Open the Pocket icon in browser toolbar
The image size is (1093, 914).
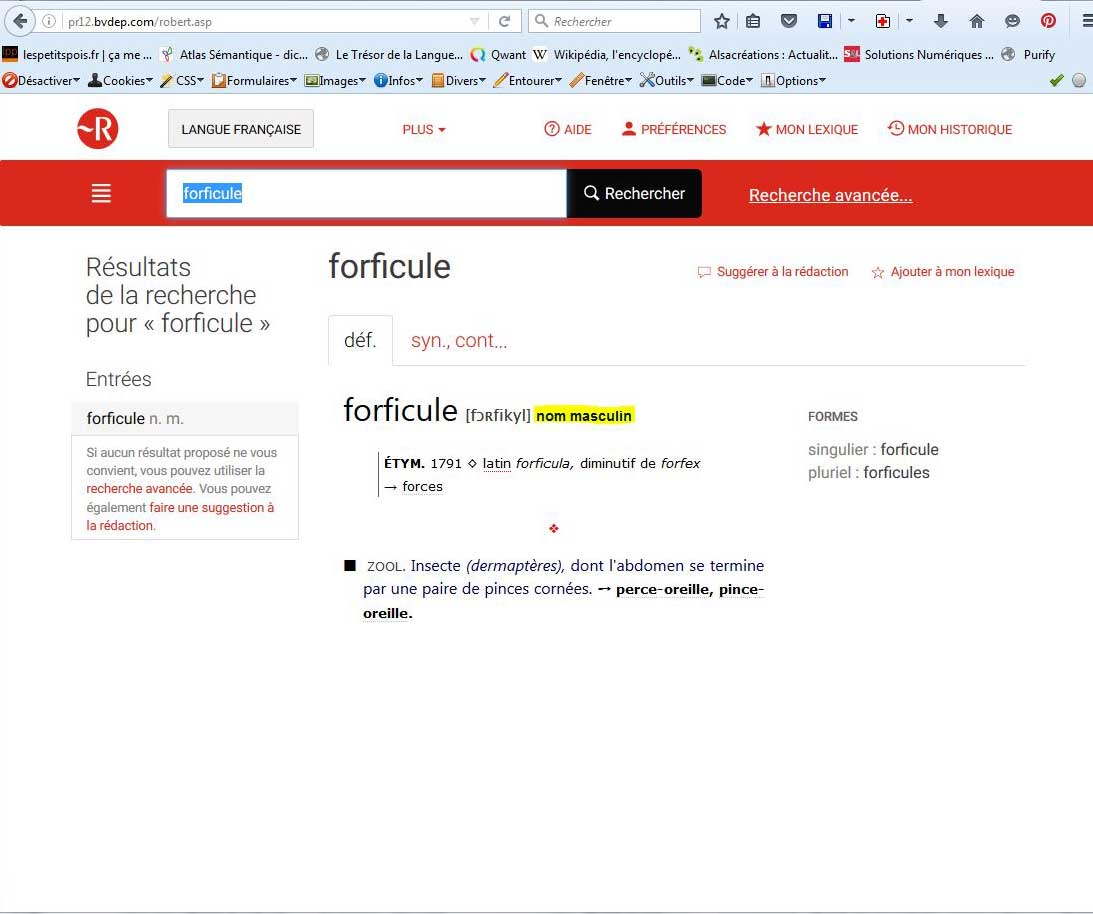(788, 21)
